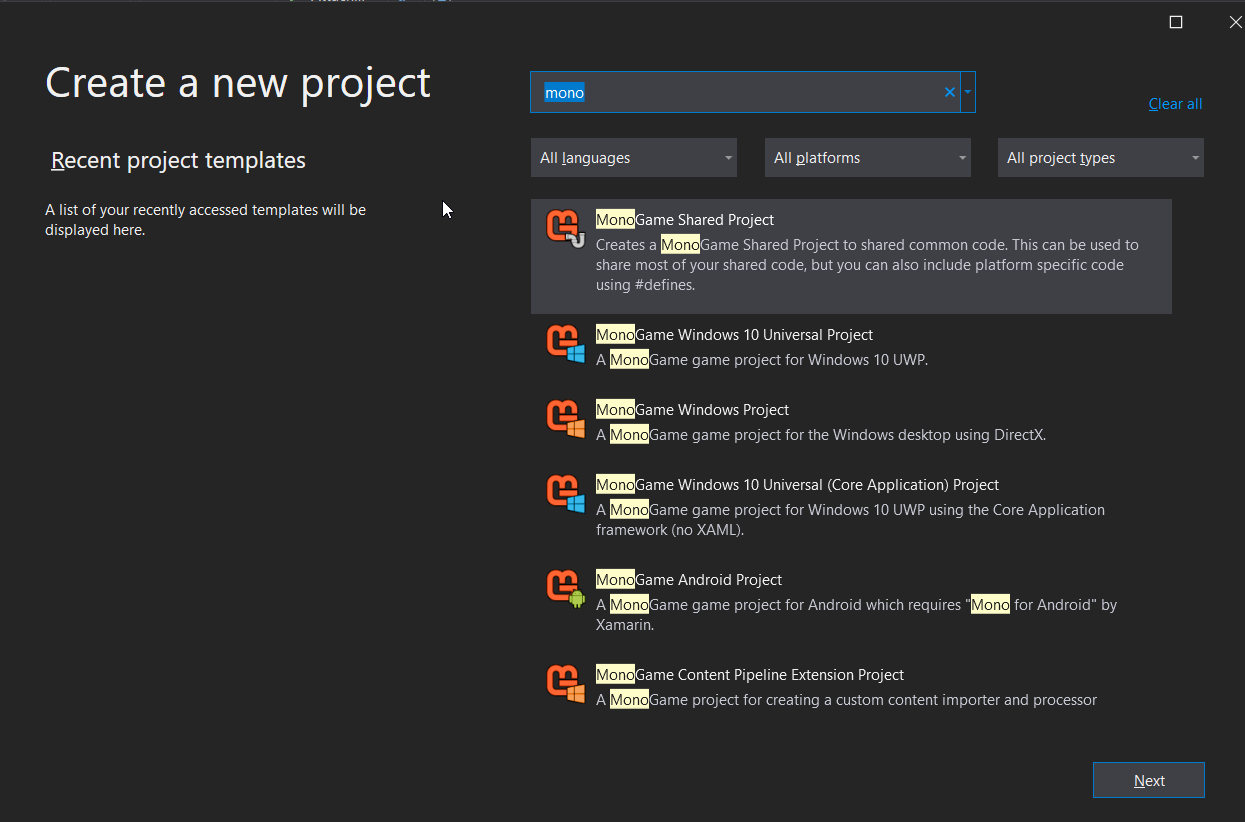Image resolution: width=1245 pixels, height=822 pixels.
Task: Clear search text with the X icon
Action: tap(949, 92)
